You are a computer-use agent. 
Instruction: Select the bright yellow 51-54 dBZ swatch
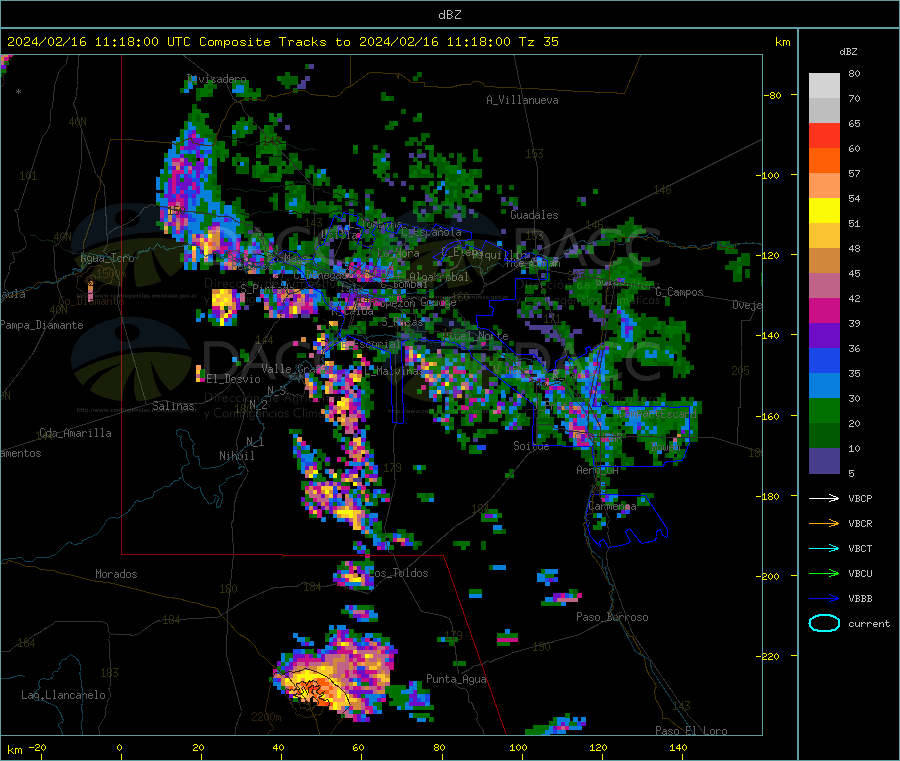coord(824,211)
